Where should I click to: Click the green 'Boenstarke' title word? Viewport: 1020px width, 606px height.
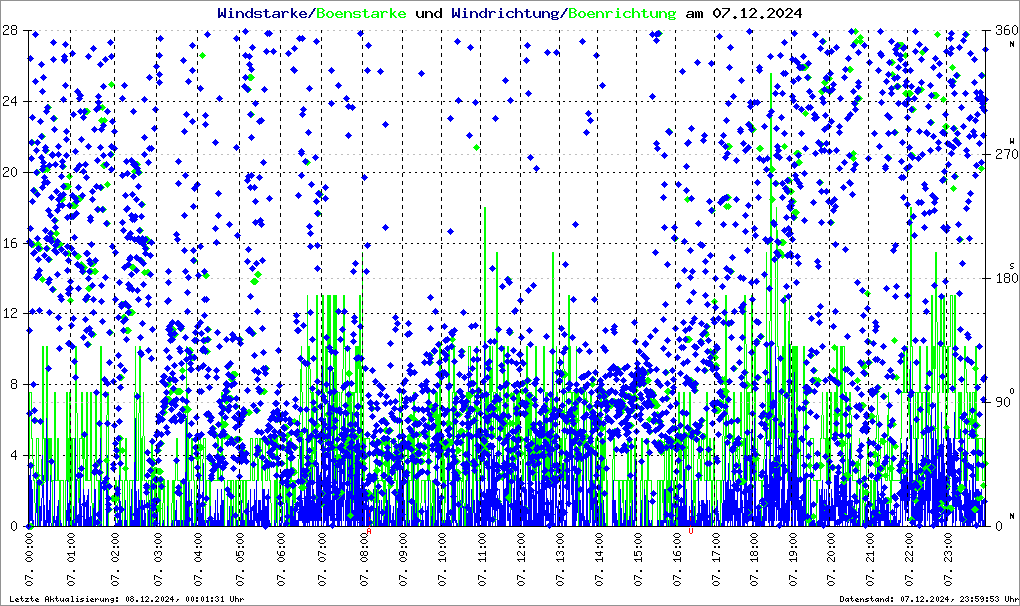point(362,13)
